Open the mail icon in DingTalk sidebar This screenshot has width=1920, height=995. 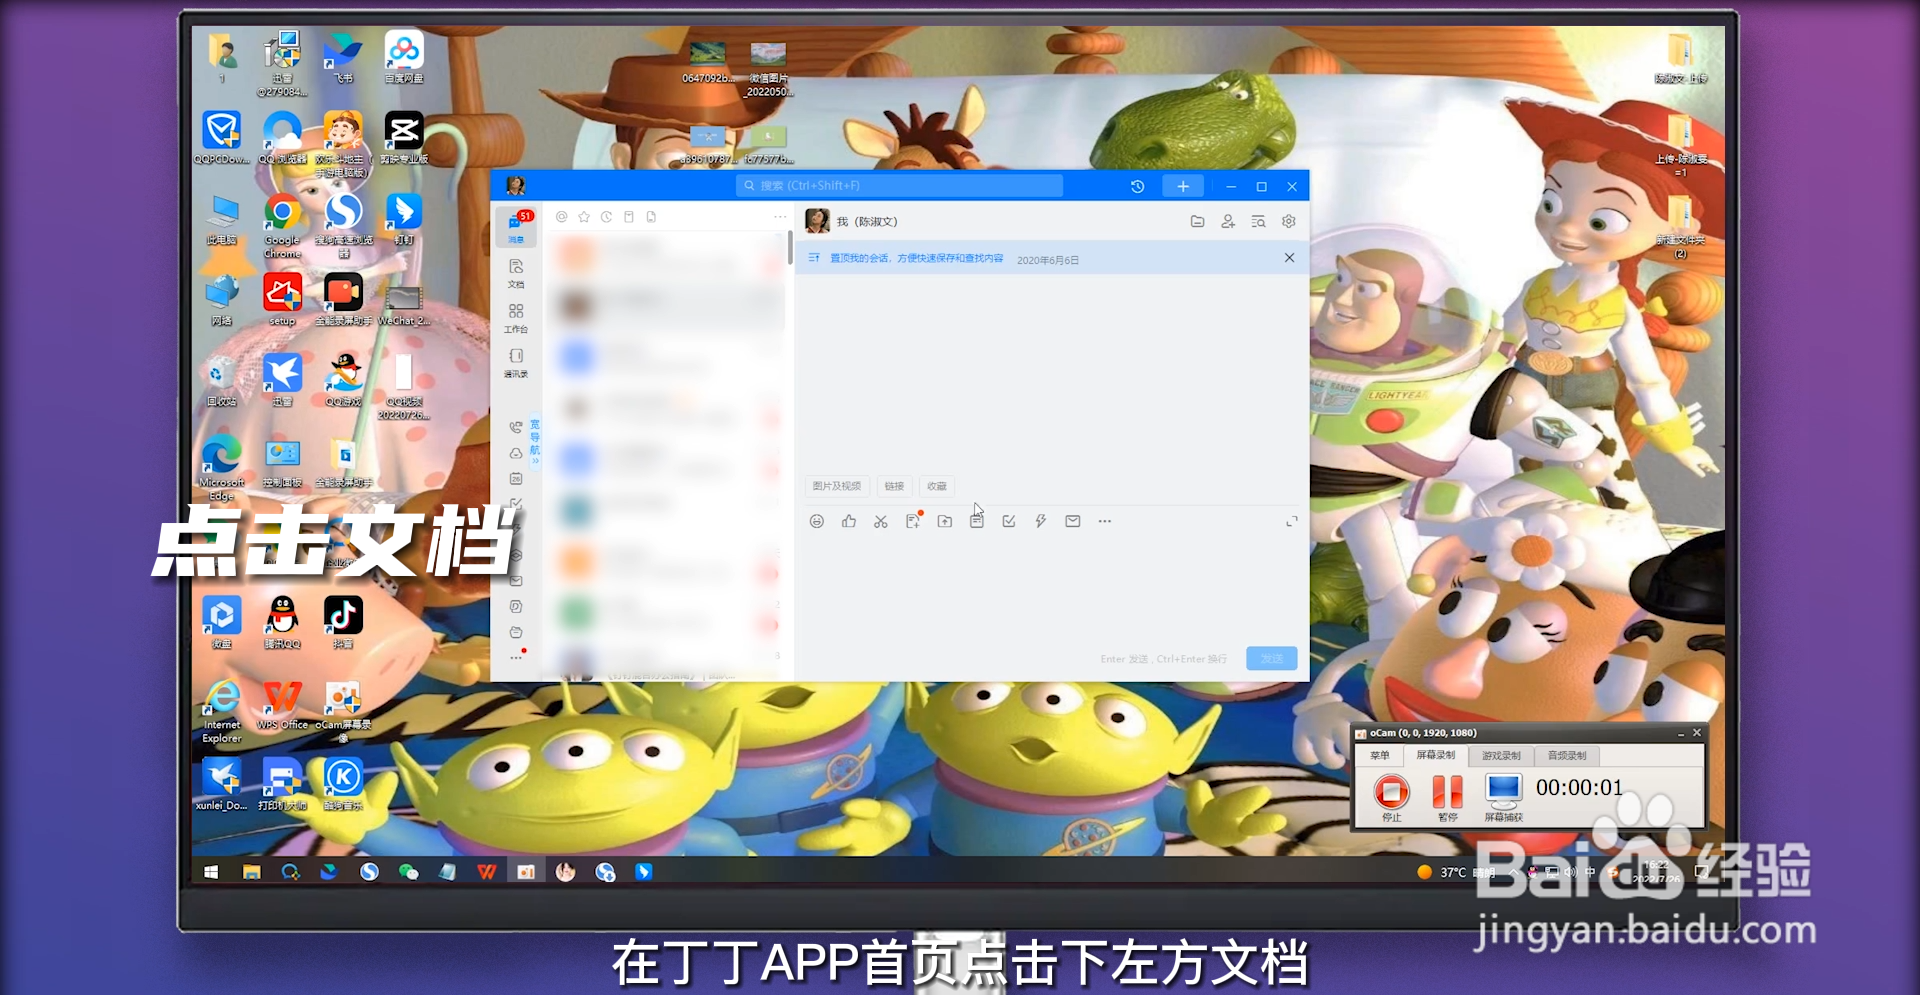[x=516, y=581]
